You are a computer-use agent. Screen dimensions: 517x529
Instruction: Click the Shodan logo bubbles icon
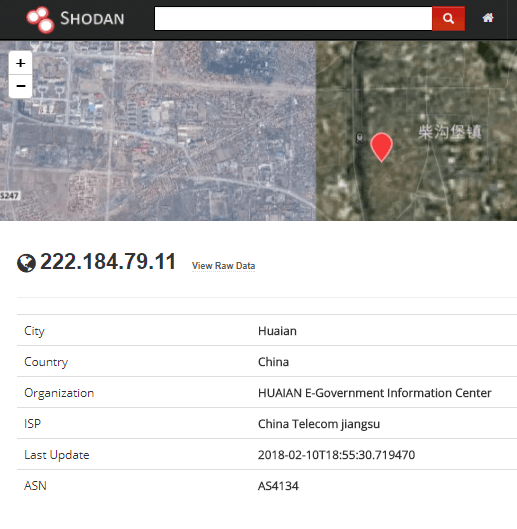coord(40,20)
